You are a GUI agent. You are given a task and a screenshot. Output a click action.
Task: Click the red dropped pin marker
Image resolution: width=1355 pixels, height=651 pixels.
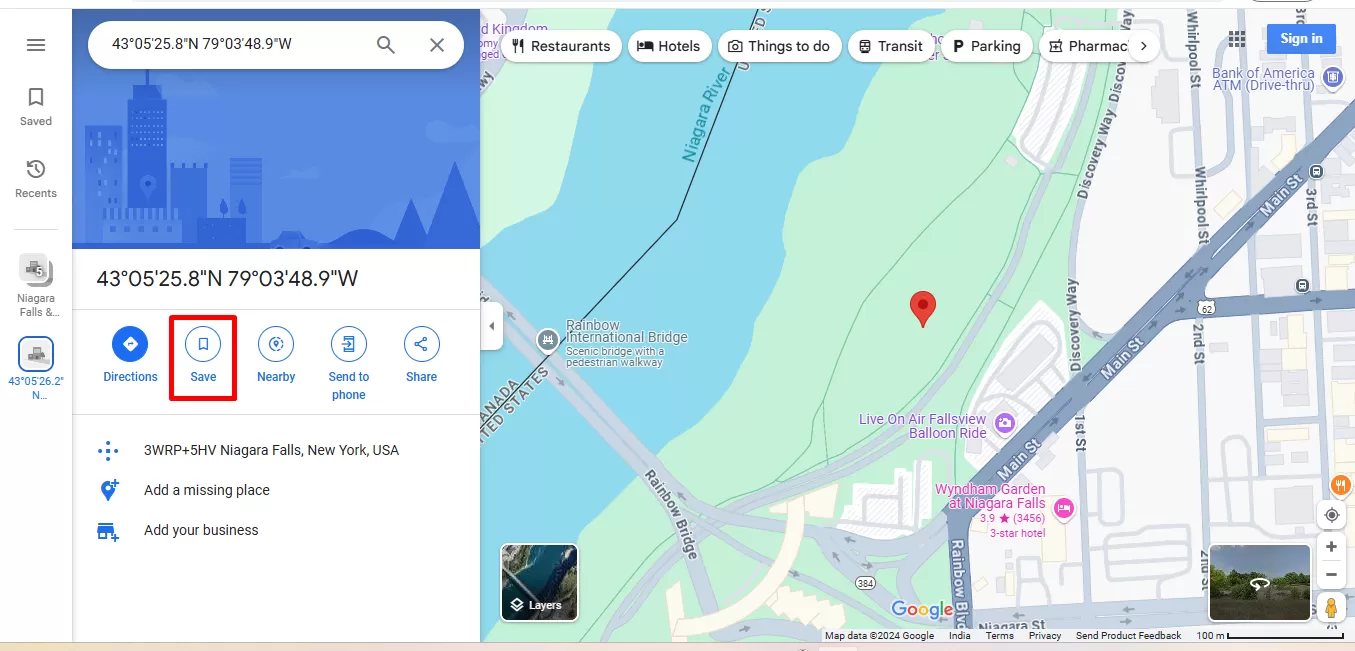click(x=922, y=309)
